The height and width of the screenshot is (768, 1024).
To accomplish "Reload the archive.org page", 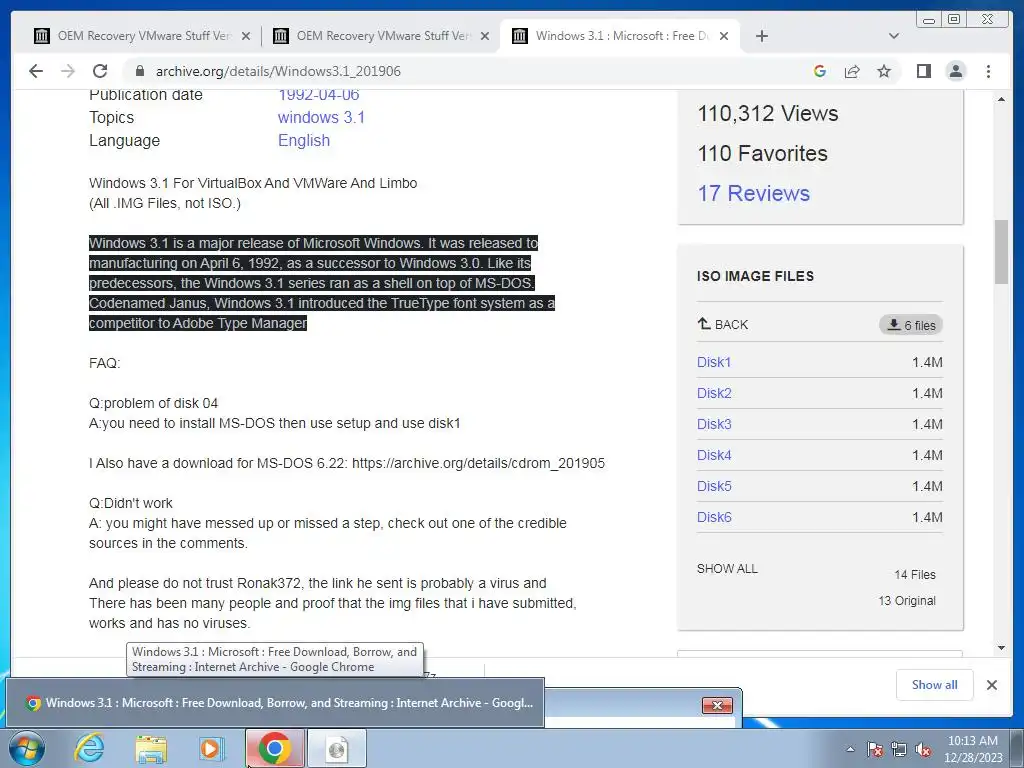I will tap(100, 71).
